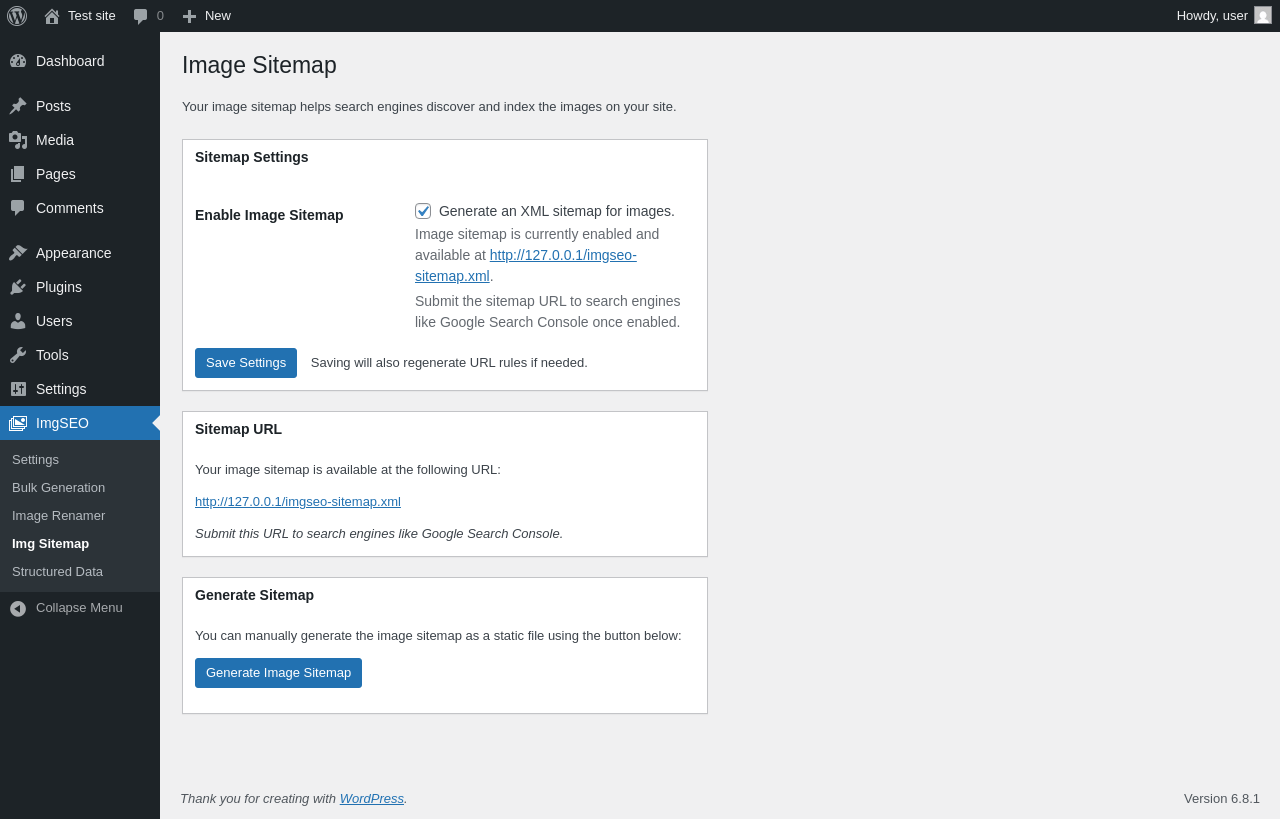Open the Appearance menu
This screenshot has width=1280, height=819.
point(80,253)
